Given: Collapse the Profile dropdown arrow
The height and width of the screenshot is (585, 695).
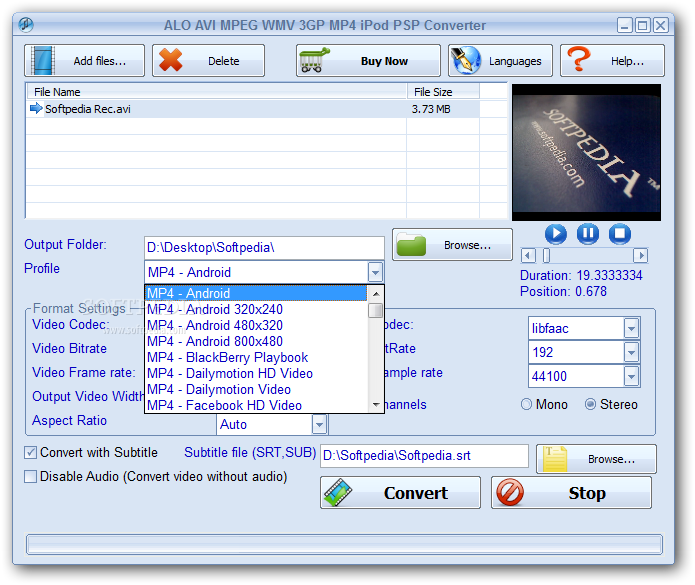Looking at the screenshot, I should (x=375, y=272).
